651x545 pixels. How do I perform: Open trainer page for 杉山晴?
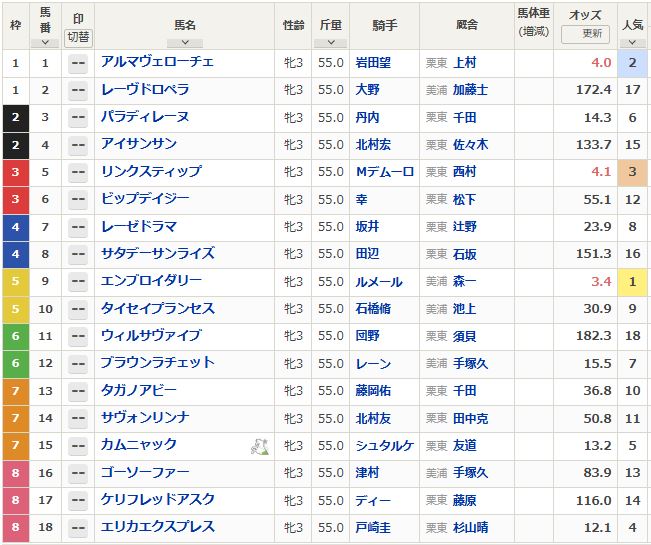[470, 528]
